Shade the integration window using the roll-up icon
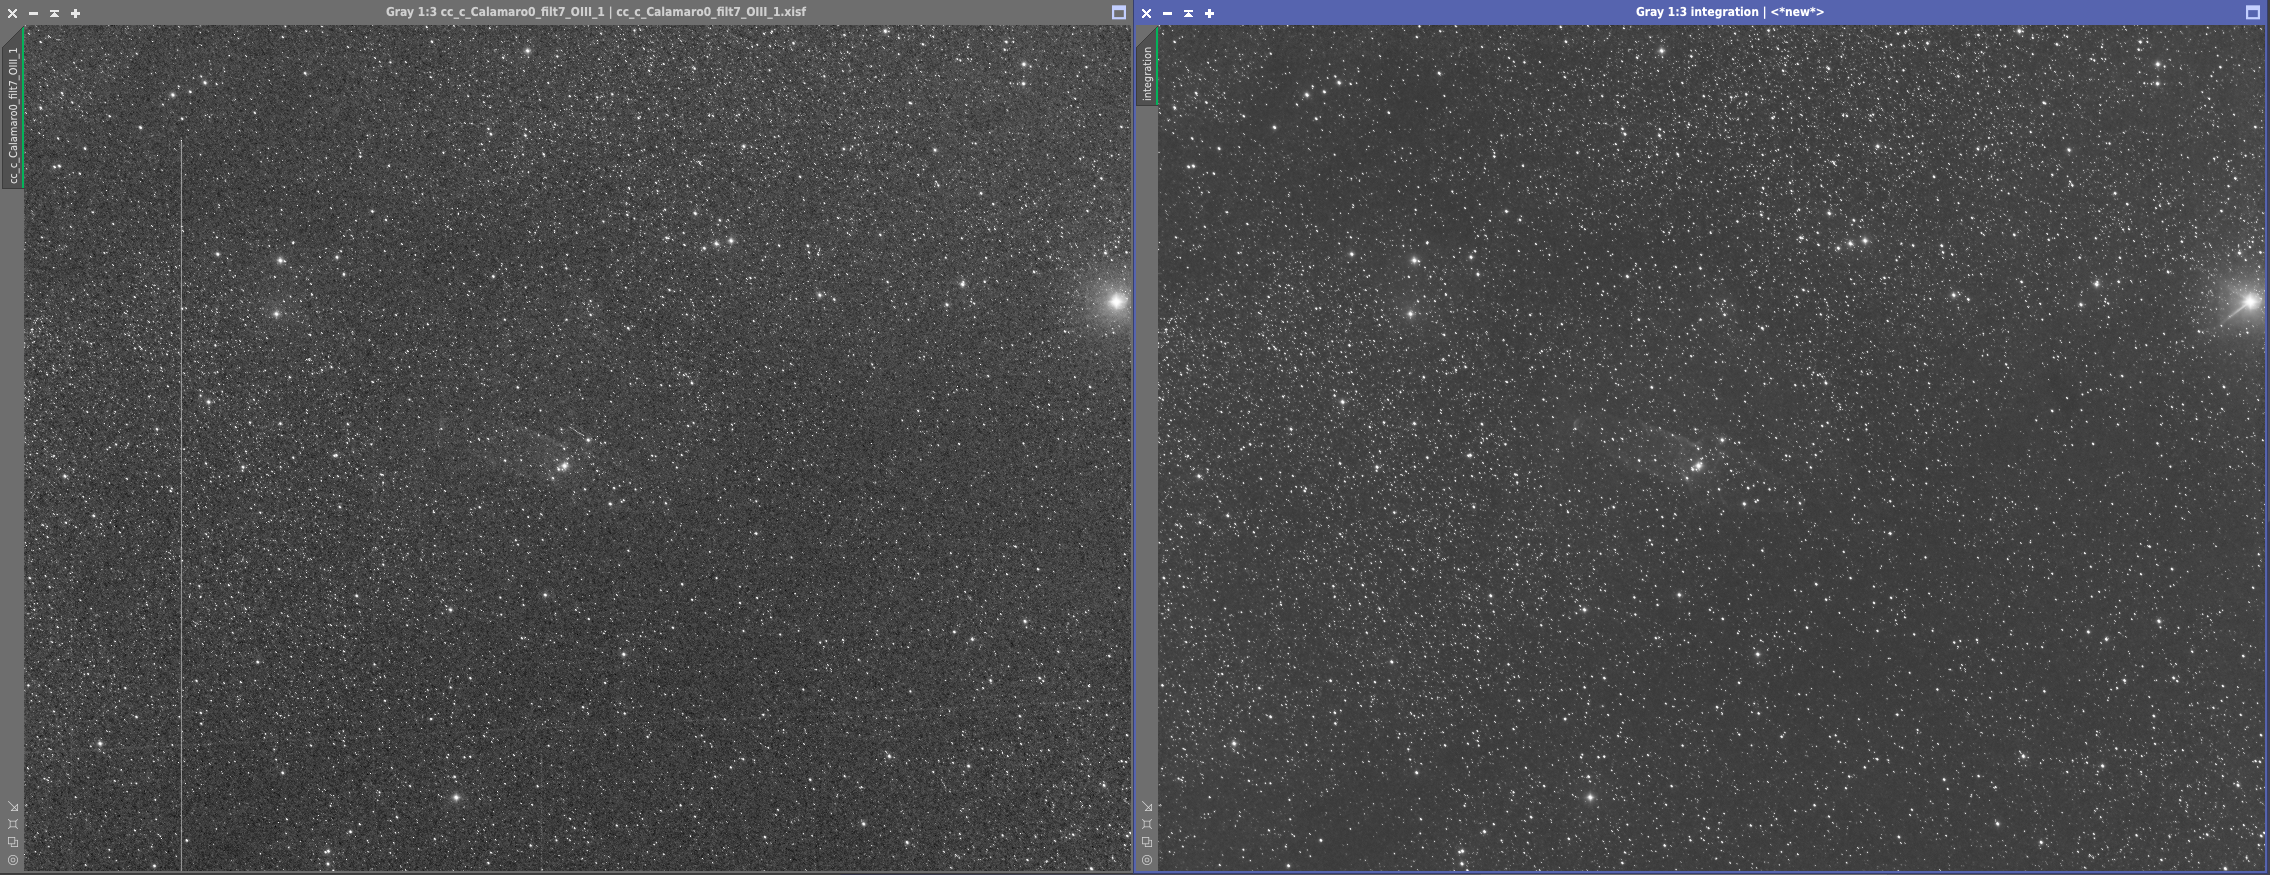 [1188, 13]
